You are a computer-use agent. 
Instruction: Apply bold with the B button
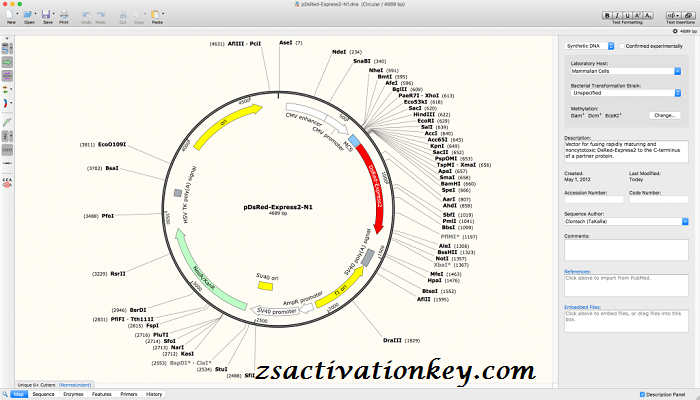607,15
